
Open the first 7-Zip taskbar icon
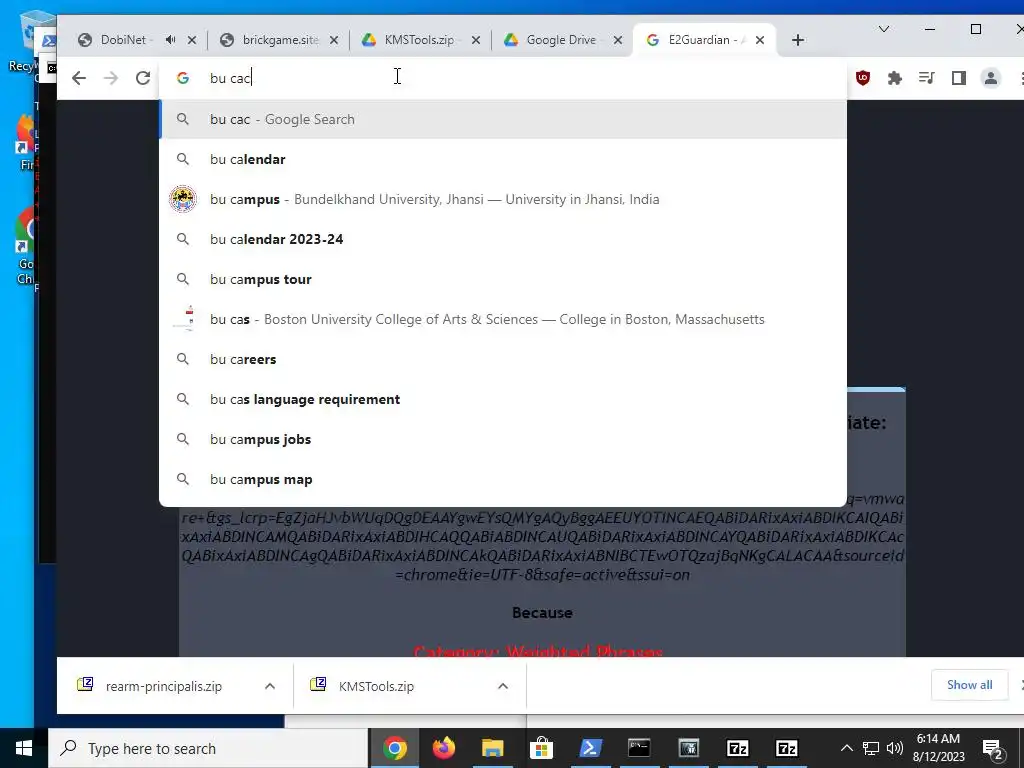pos(737,748)
